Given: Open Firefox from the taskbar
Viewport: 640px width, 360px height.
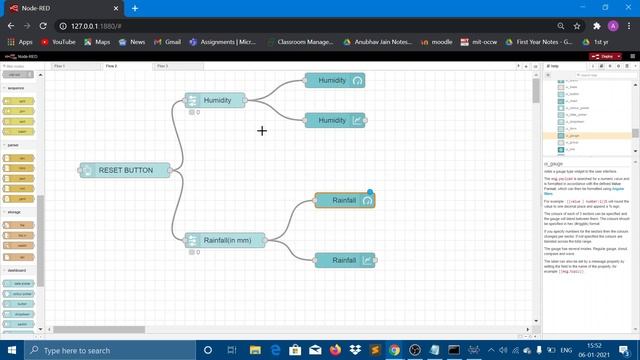Looking at the screenshot, I should (336, 350).
